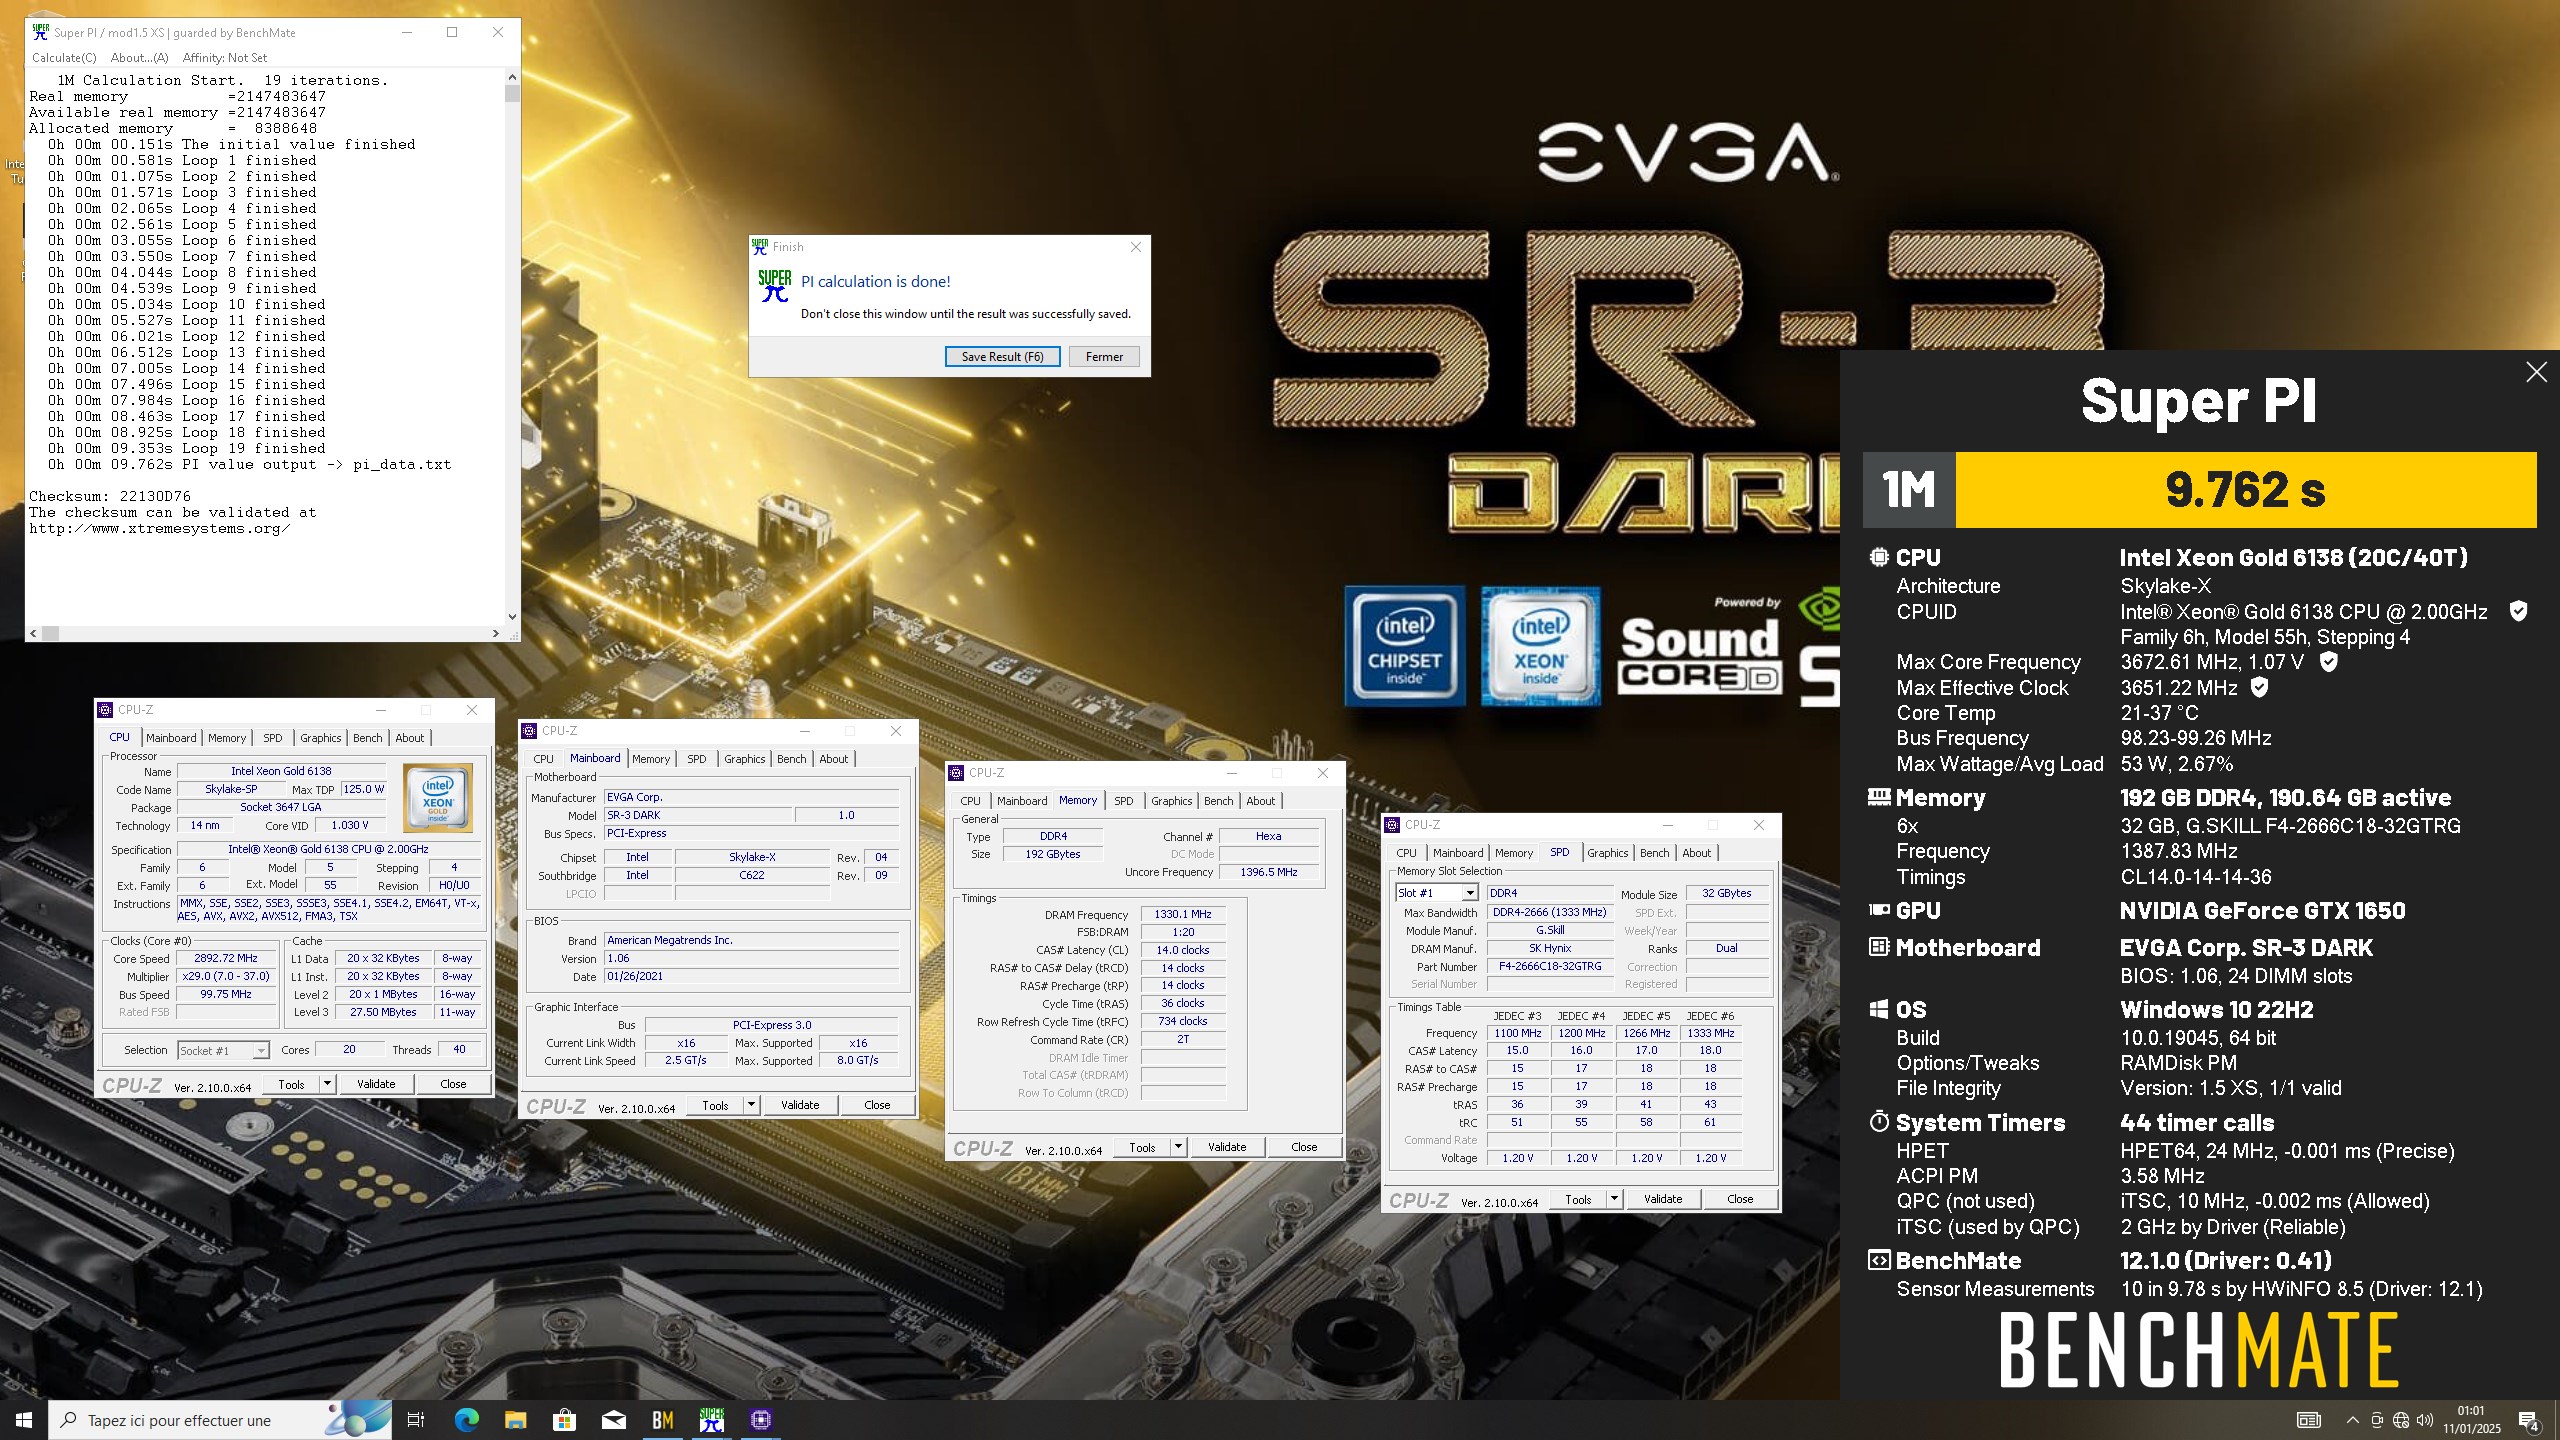Click the BIOS Version field 1.06

click(x=750, y=958)
